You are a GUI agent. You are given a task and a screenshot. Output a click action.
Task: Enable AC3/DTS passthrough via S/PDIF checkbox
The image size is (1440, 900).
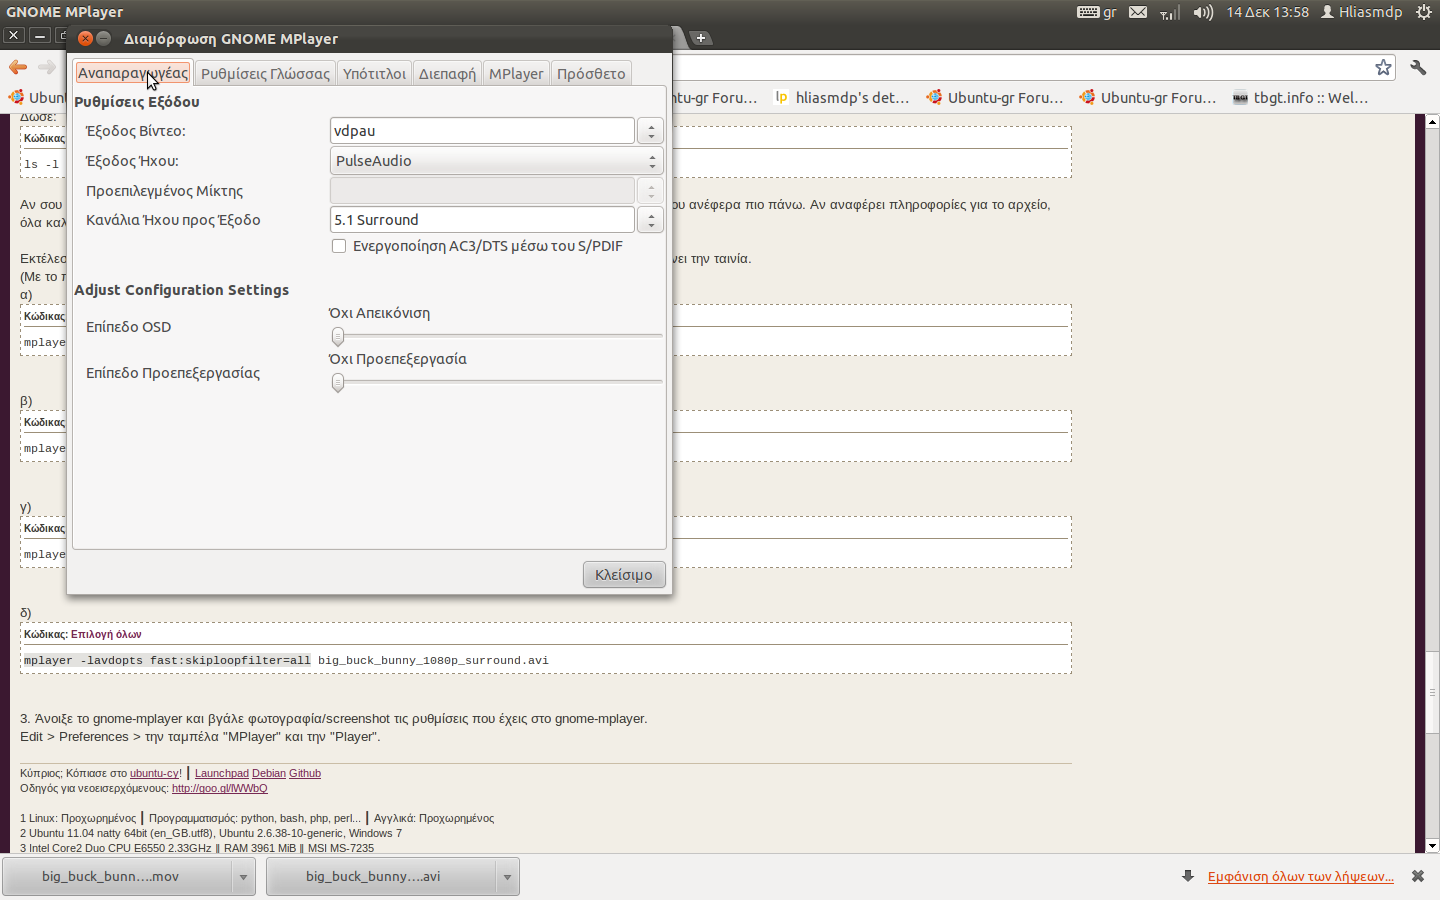pyautogui.click(x=339, y=246)
